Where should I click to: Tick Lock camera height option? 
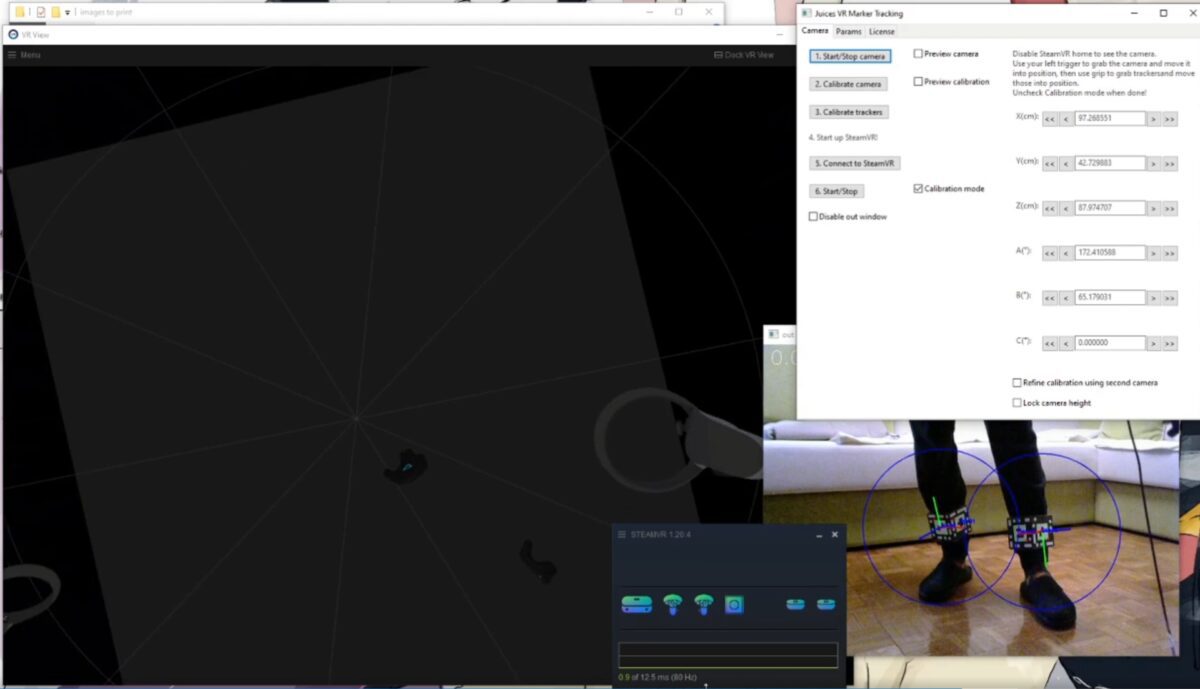(1017, 403)
